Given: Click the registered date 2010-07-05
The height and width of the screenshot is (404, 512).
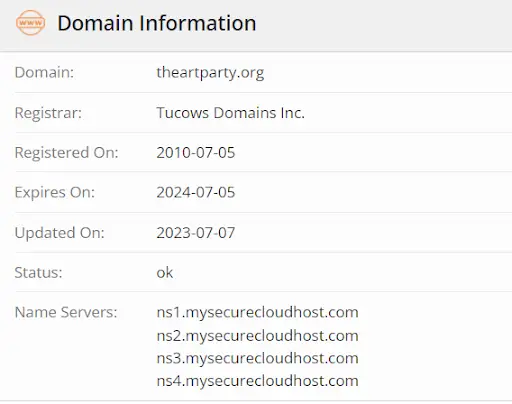Looking at the screenshot, I should (x=196, y=153).
